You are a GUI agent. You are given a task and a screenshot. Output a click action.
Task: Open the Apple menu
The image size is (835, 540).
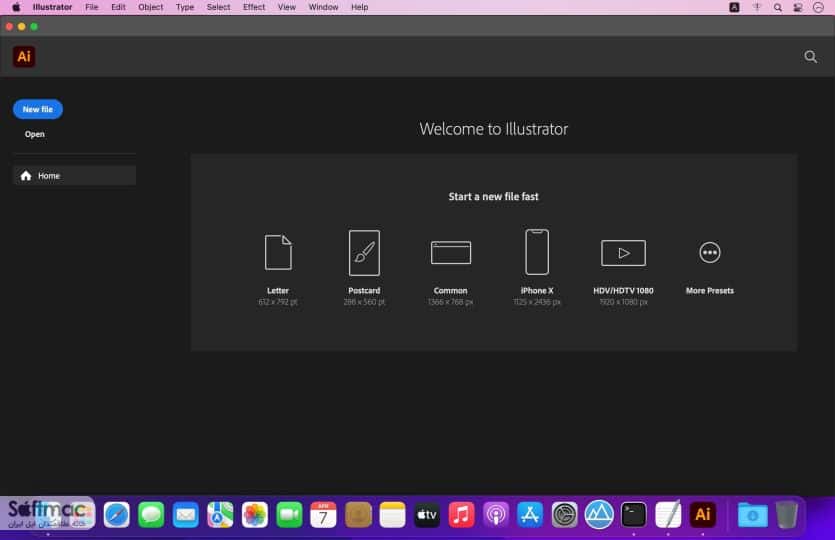[16, 7]
